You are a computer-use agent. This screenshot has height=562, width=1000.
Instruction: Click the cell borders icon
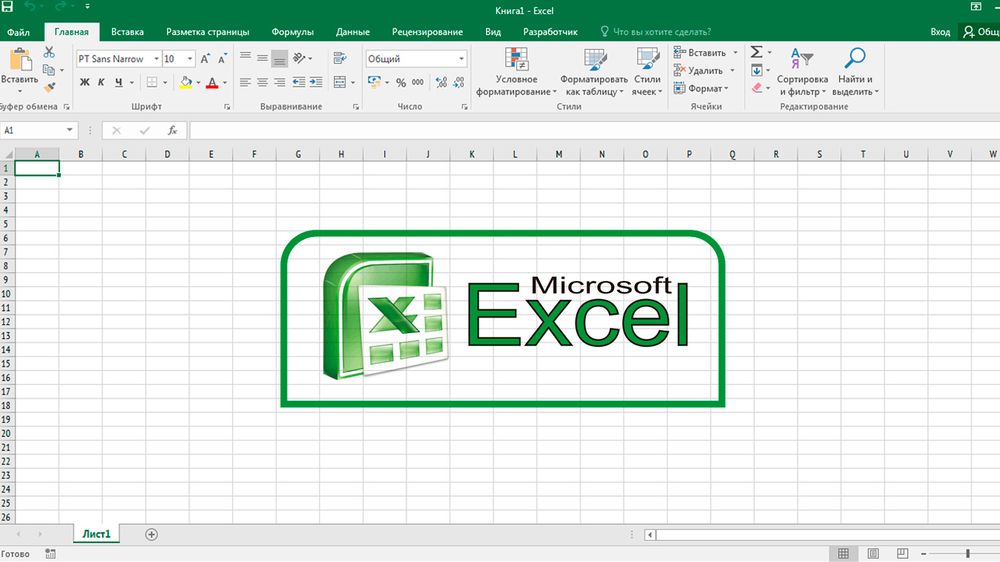152,82
